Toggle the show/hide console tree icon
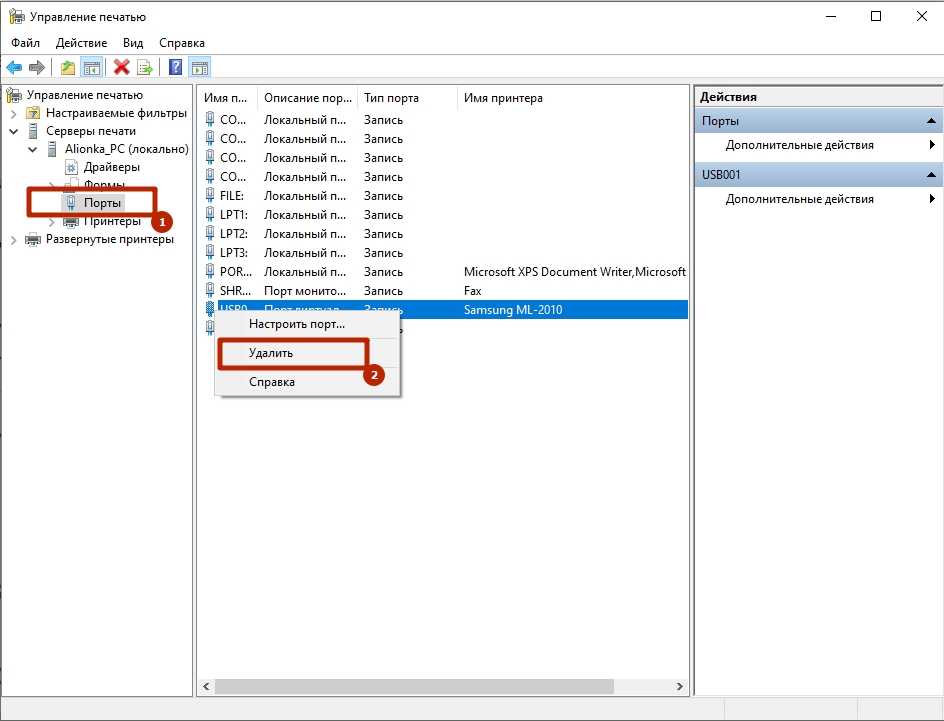Viewport: 944px width, 721px height. click(x=92, y=67)
